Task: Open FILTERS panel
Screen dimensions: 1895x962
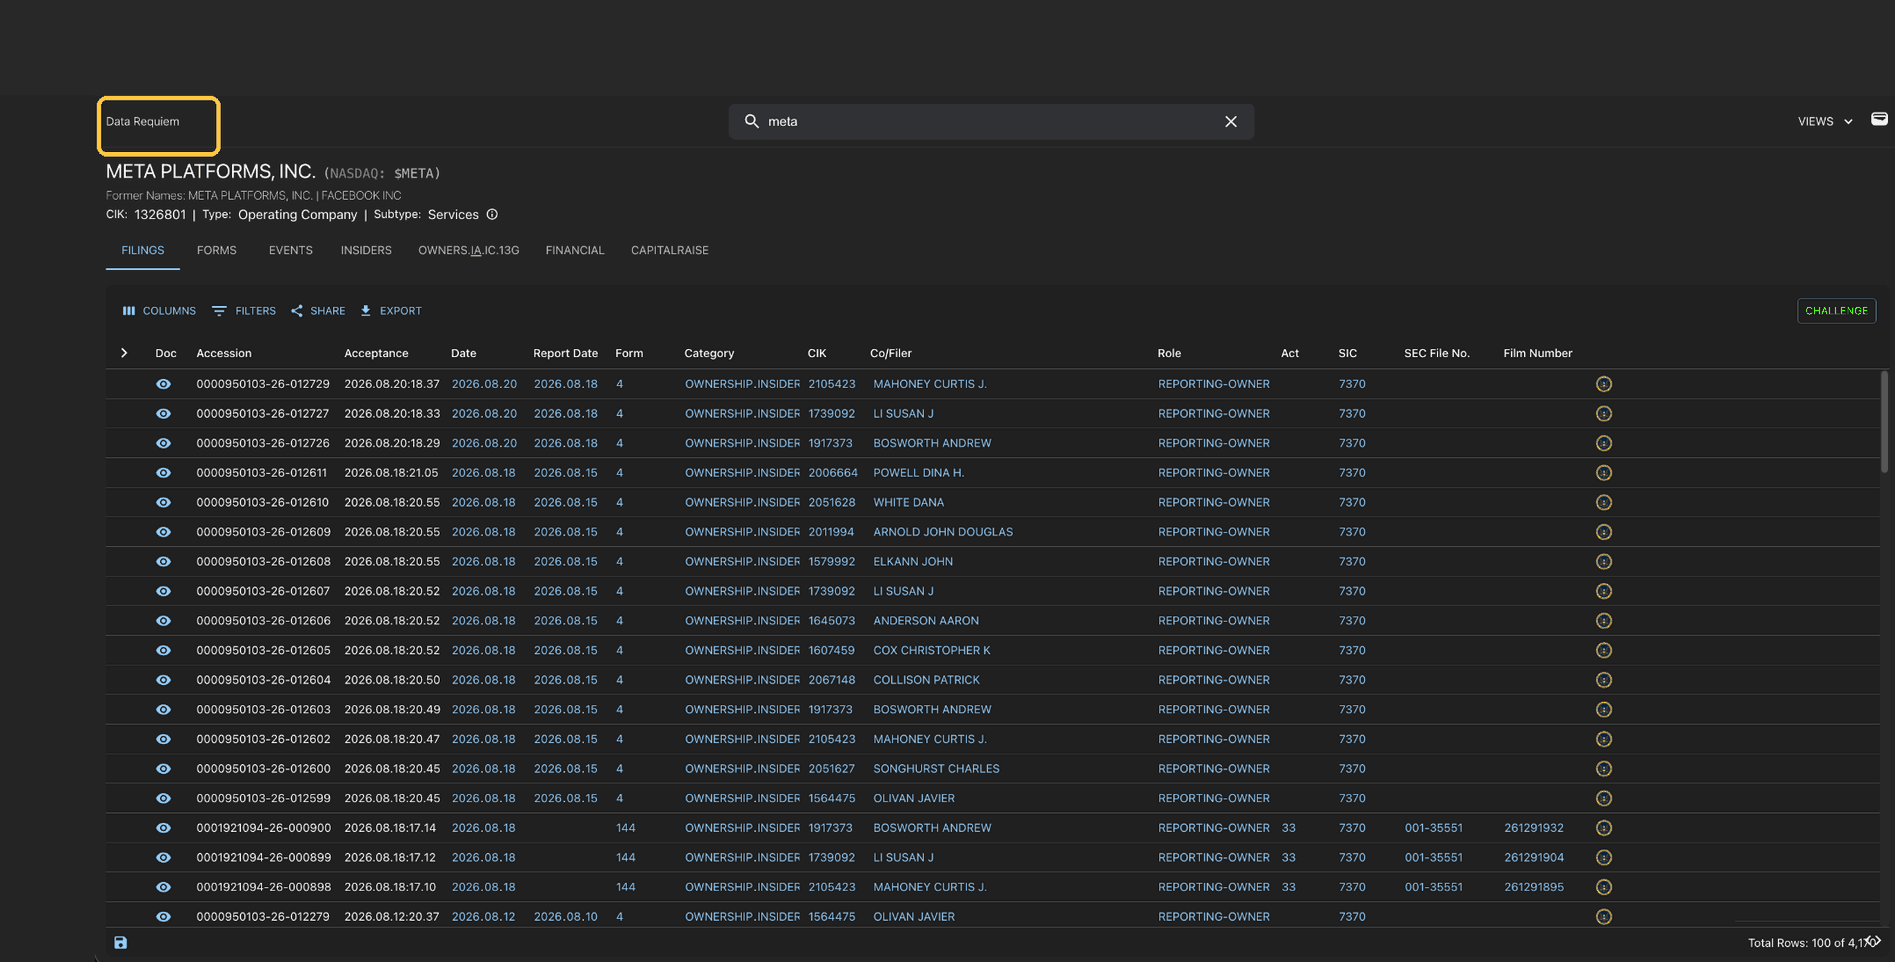Action: point(244,311)
